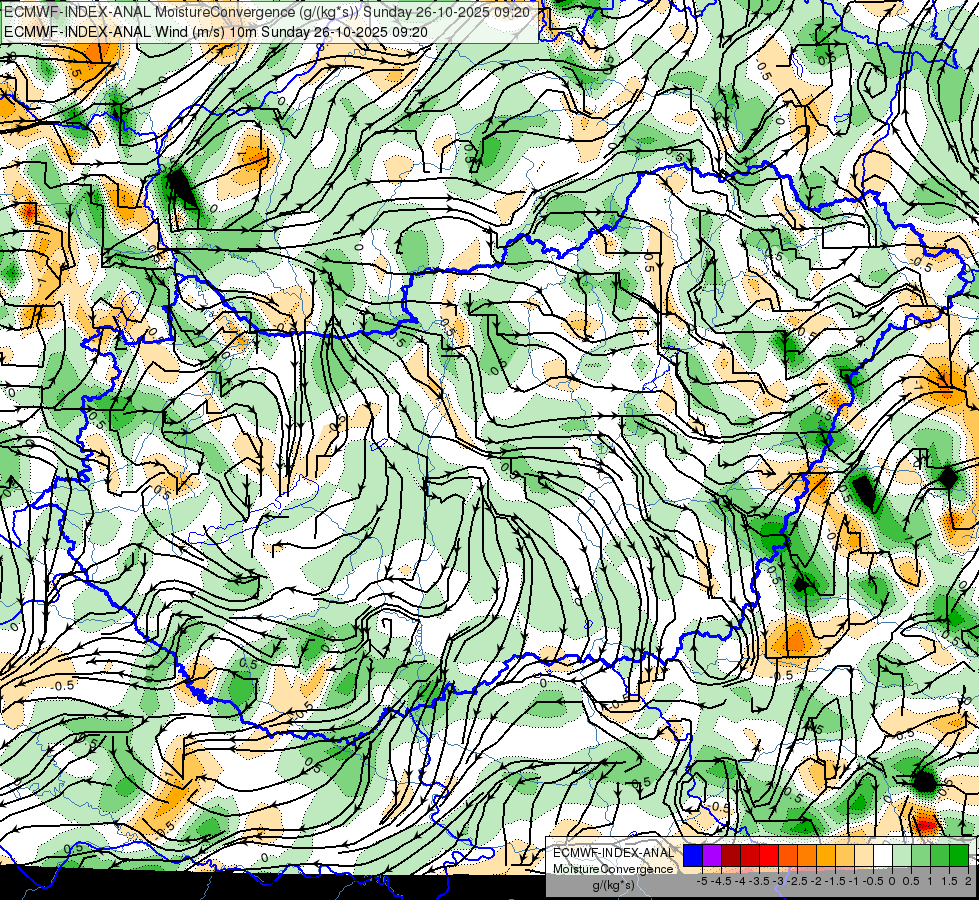This screenshot has width=979, height=900.
Task: Select the white legend swatch between -0.5 and 0
Action: [x=883, y=856]
